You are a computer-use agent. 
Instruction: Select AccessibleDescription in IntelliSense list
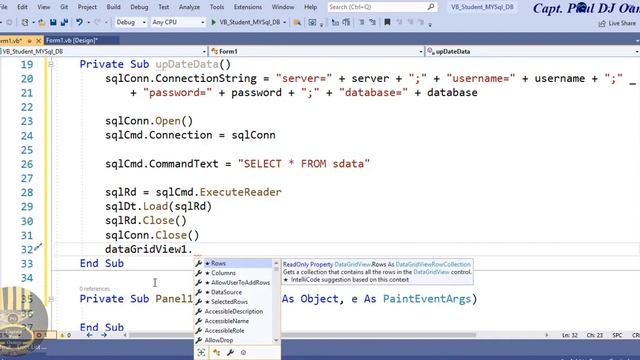pyautogui.click(x=234, y=311)
